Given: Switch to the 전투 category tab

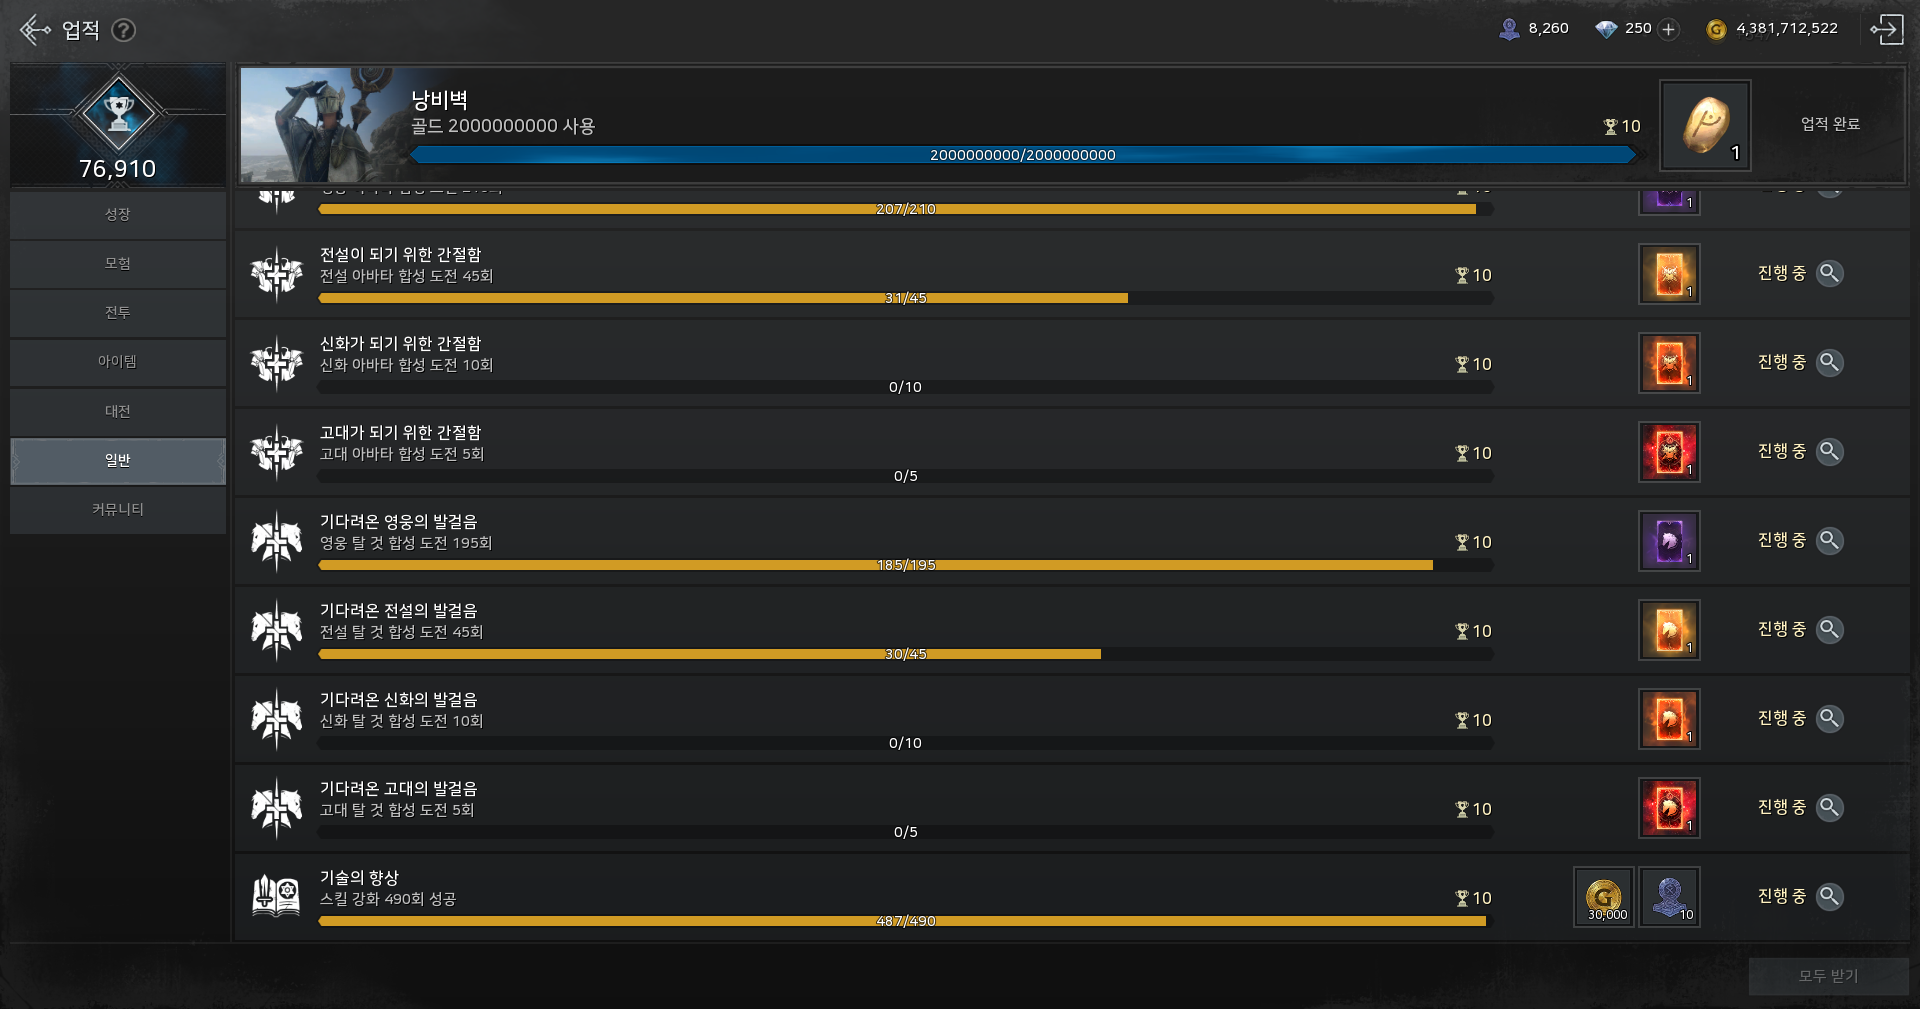Looking at the screenshot, I should click(118, 313).
